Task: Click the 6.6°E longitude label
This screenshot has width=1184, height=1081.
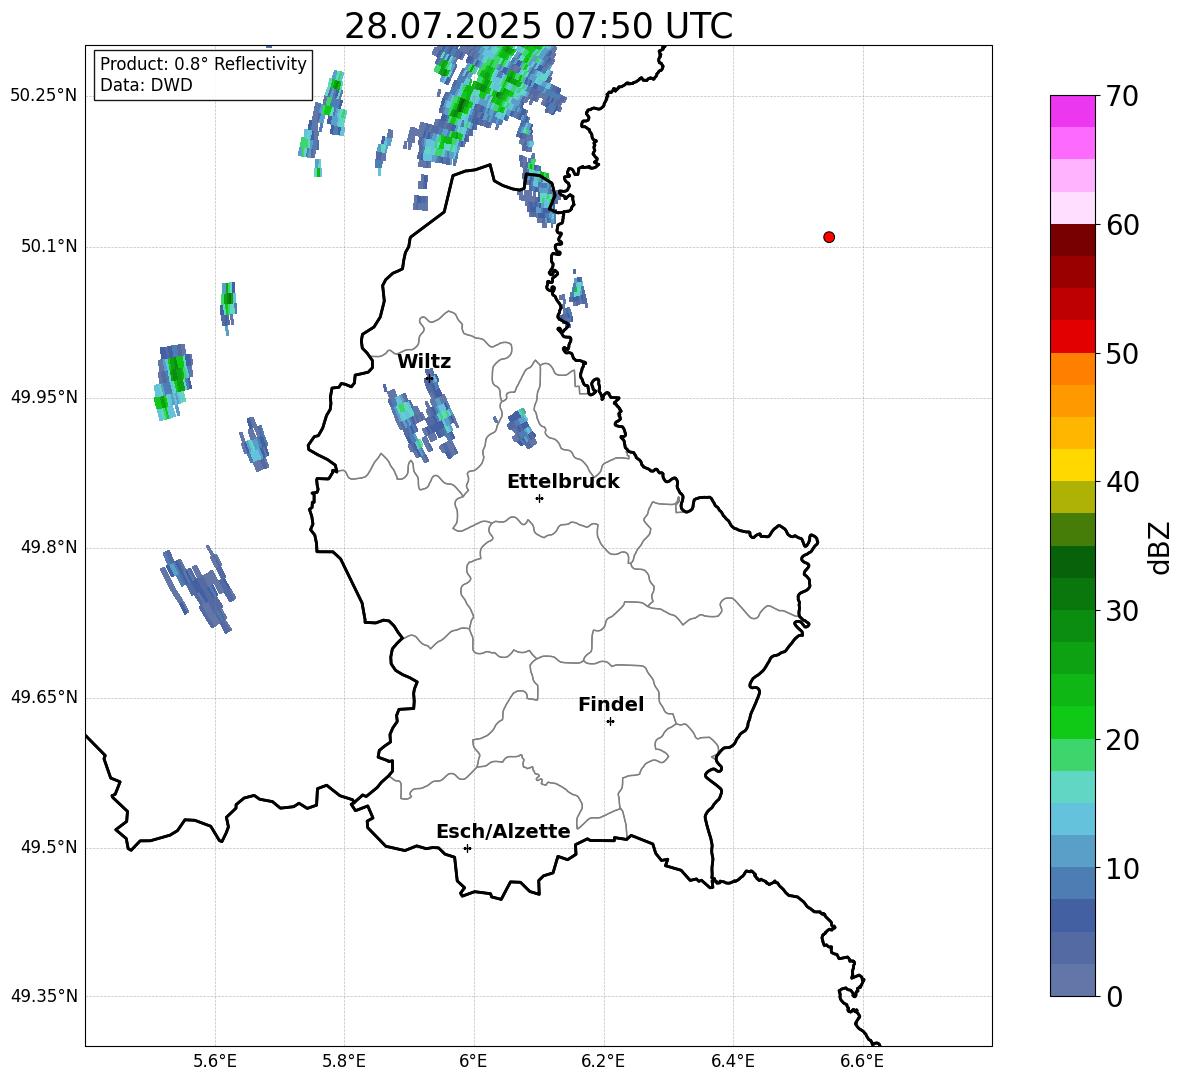Action: 862,1061
